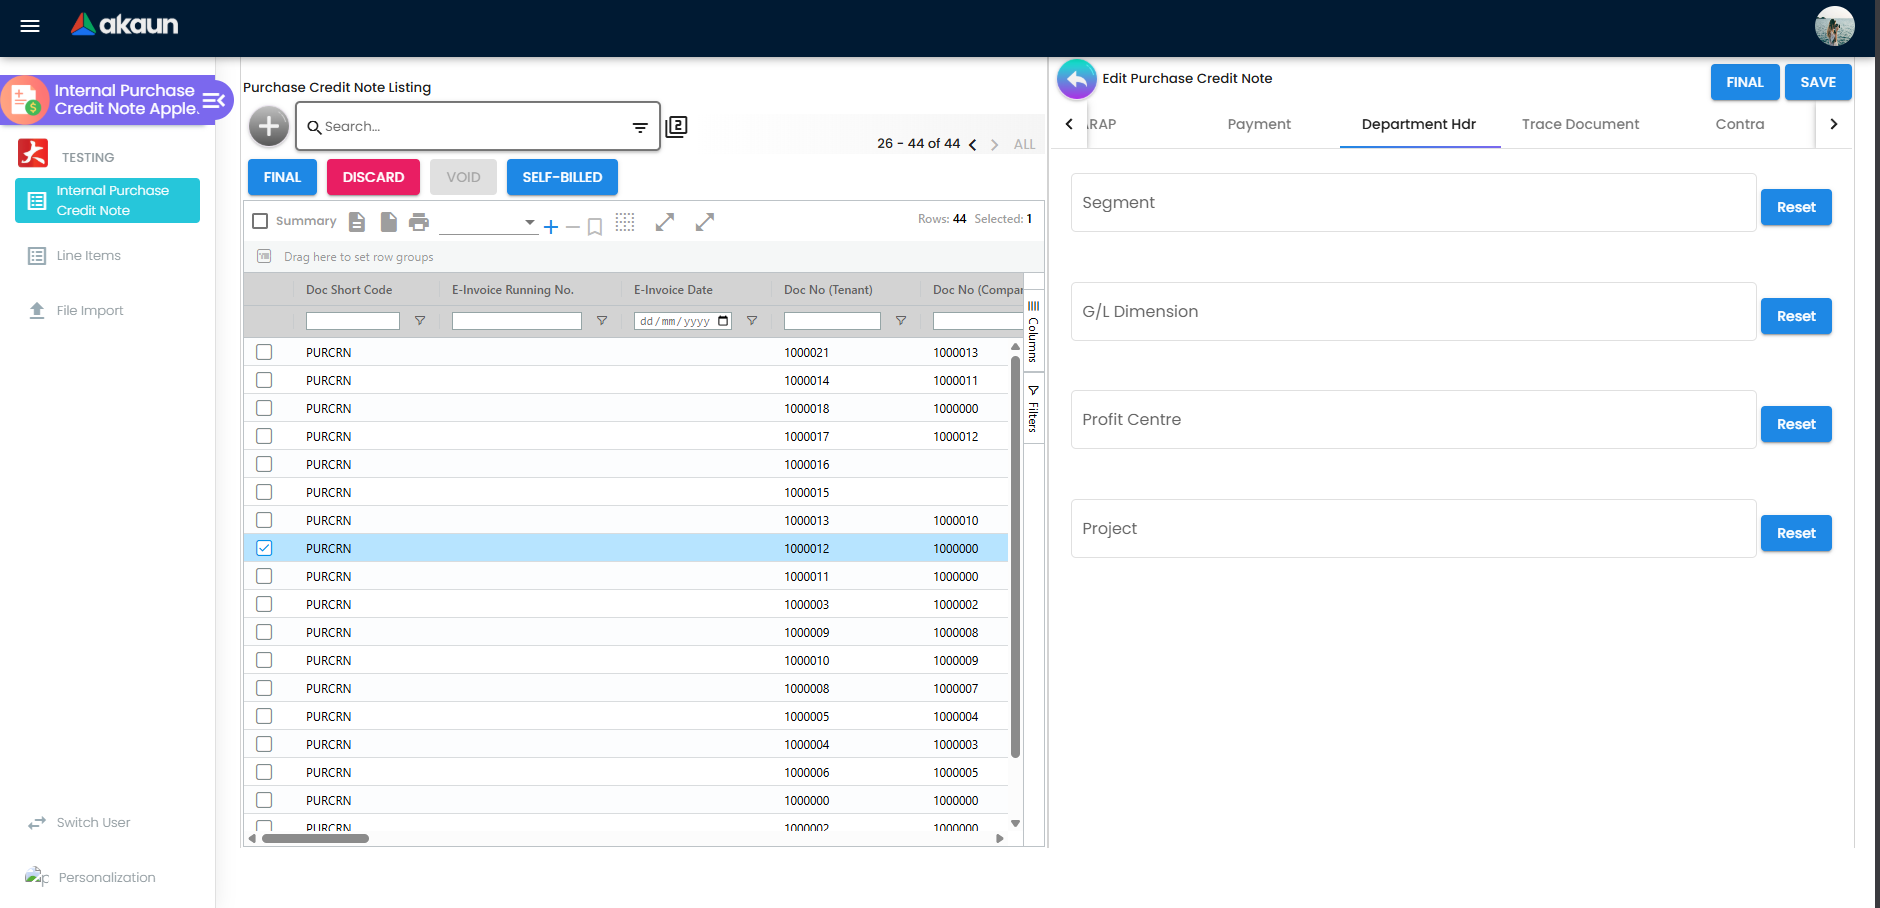
Task: Click the first document export icon
Action: point(357,222)
